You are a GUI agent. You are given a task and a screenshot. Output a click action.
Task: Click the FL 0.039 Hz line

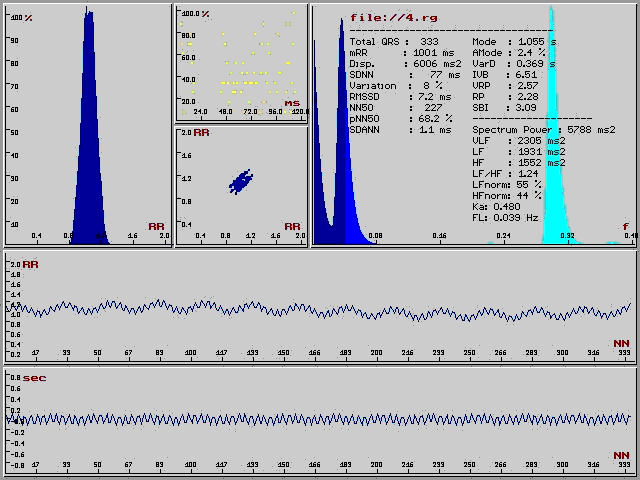pyautogui.click(x=505, y=217)
